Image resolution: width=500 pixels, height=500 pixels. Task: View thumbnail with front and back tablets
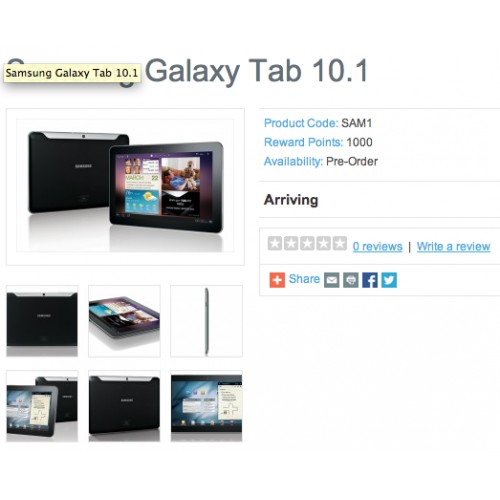[x=42, y=406]
